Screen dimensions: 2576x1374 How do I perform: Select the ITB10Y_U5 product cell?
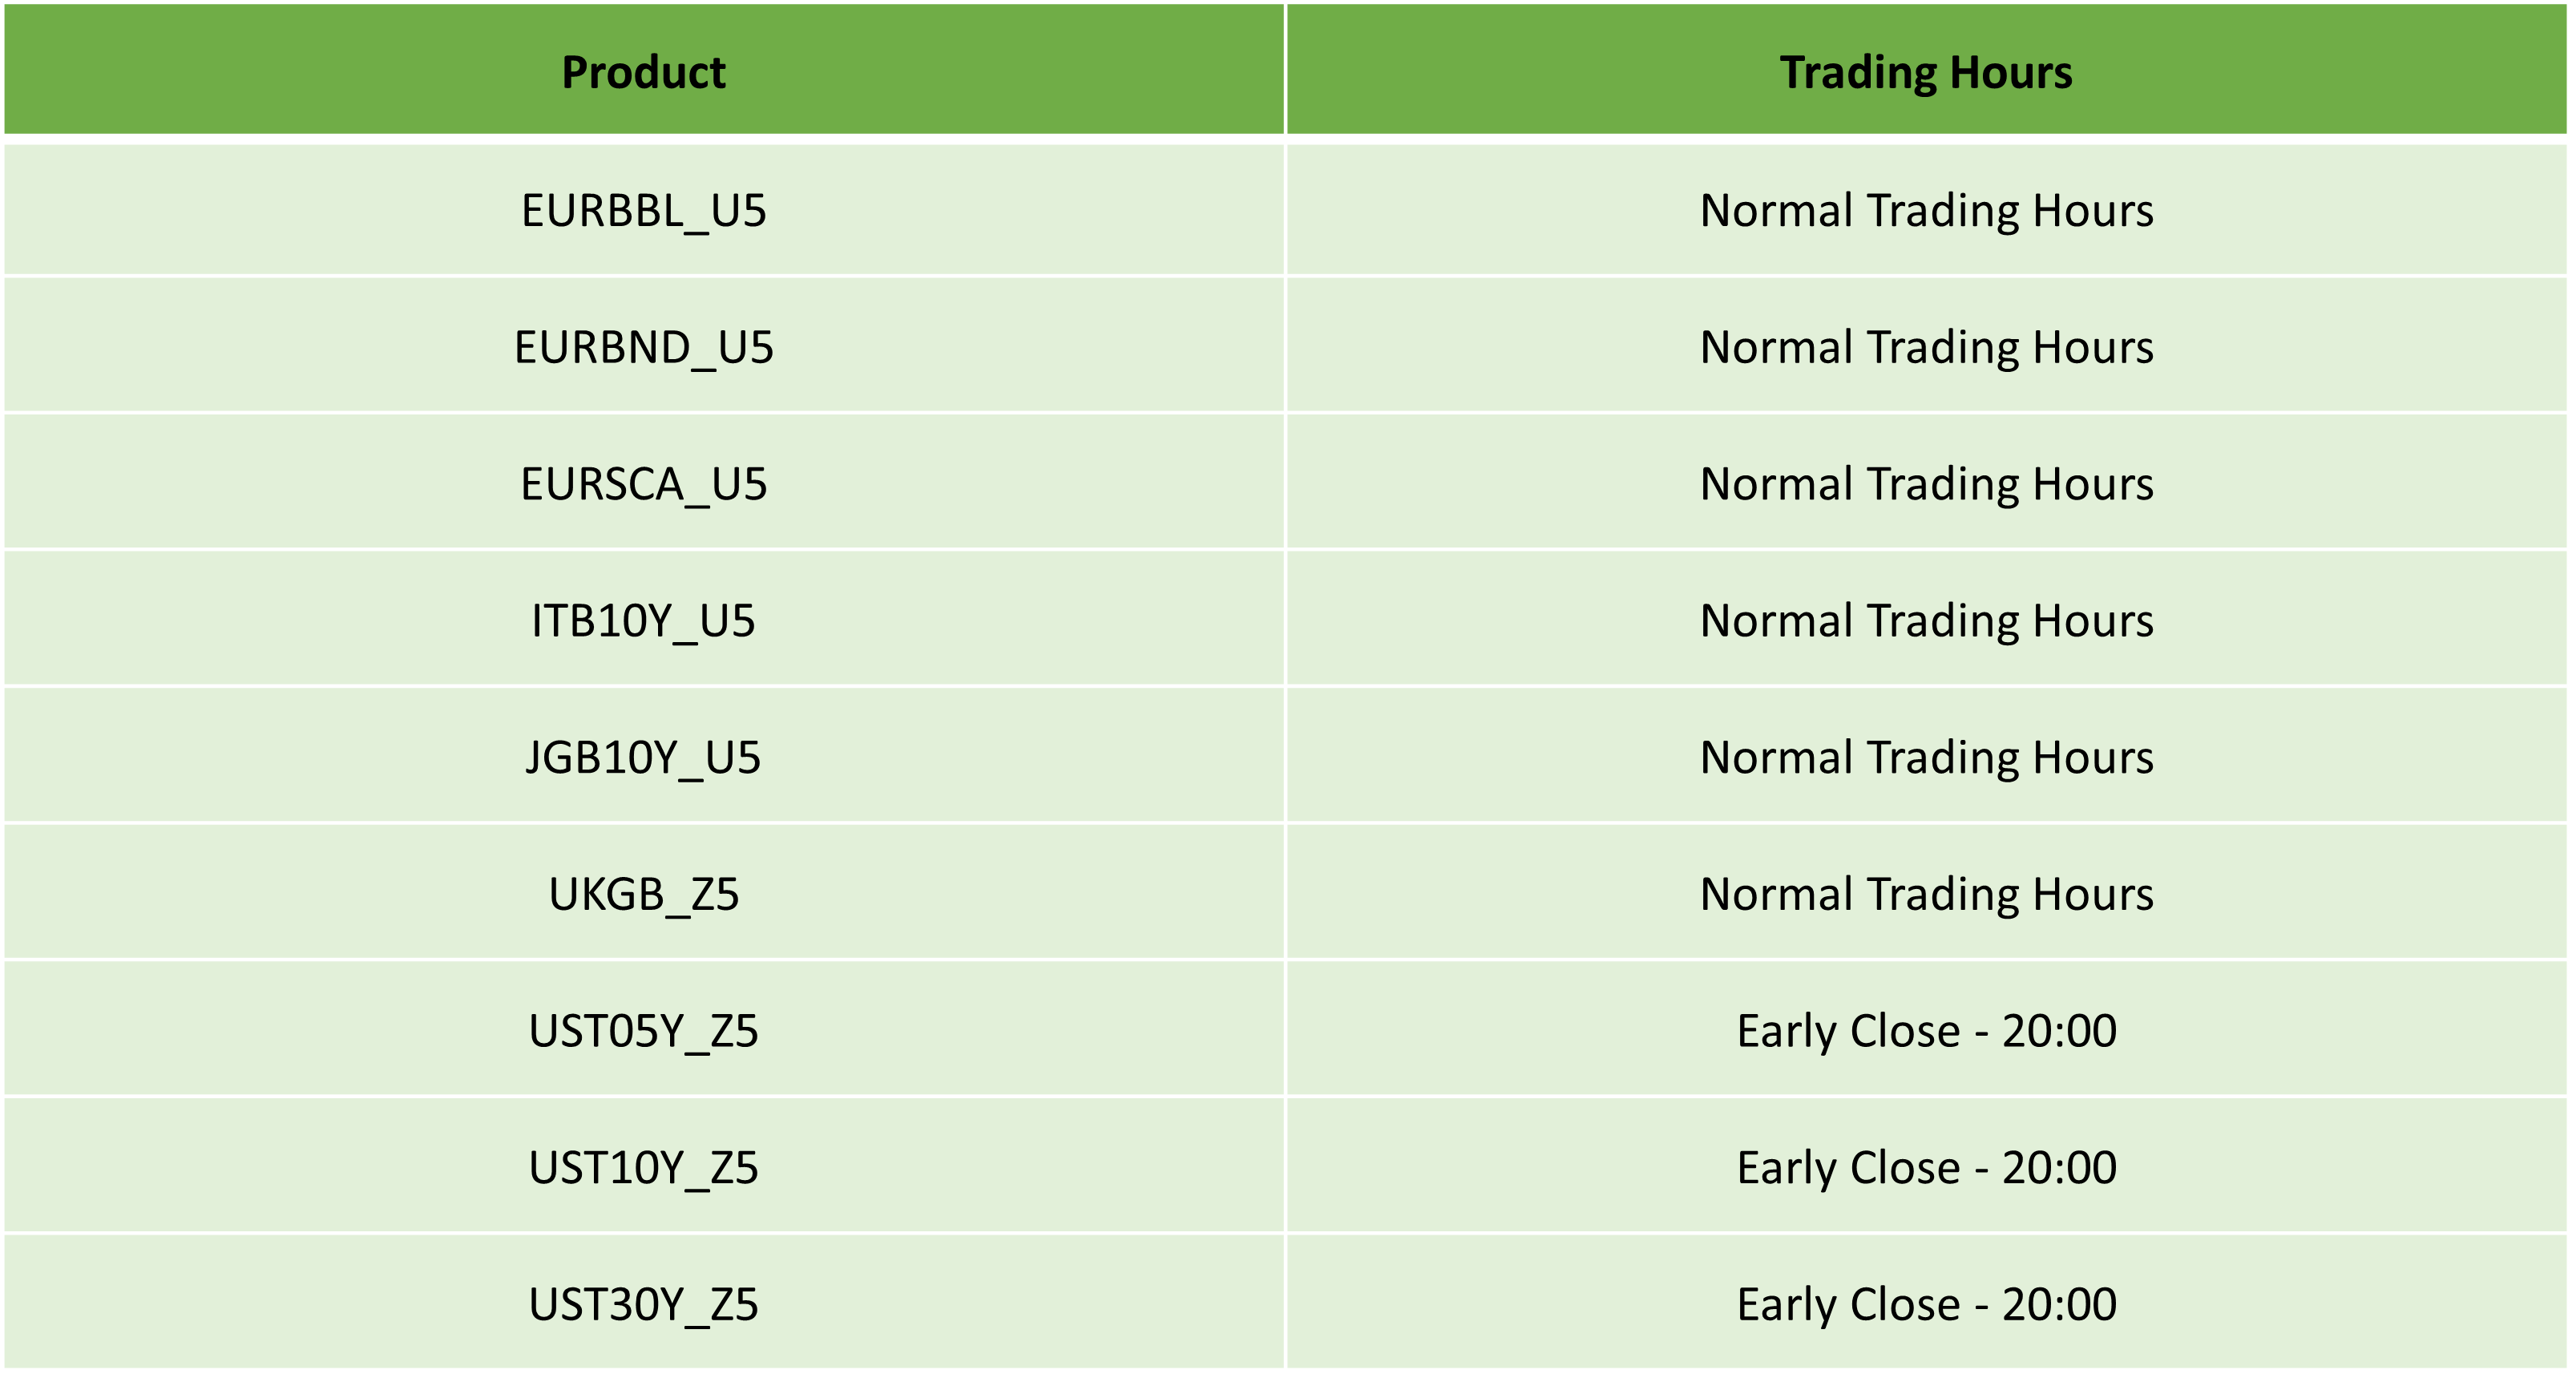[643, 620]
